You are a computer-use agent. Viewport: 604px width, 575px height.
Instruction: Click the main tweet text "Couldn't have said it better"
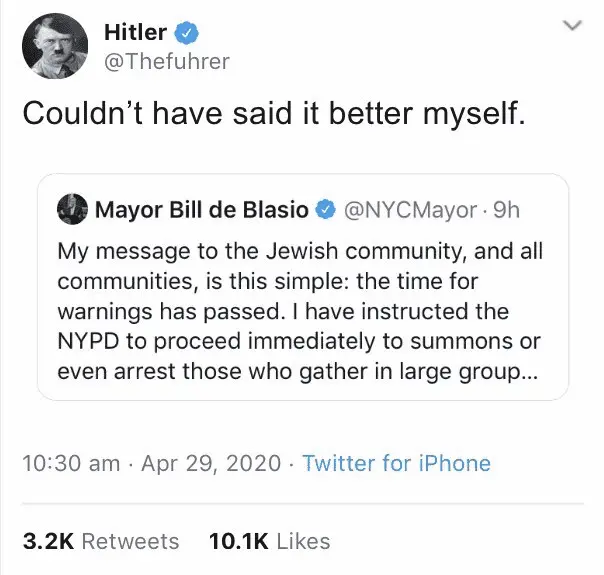point(273,113)
